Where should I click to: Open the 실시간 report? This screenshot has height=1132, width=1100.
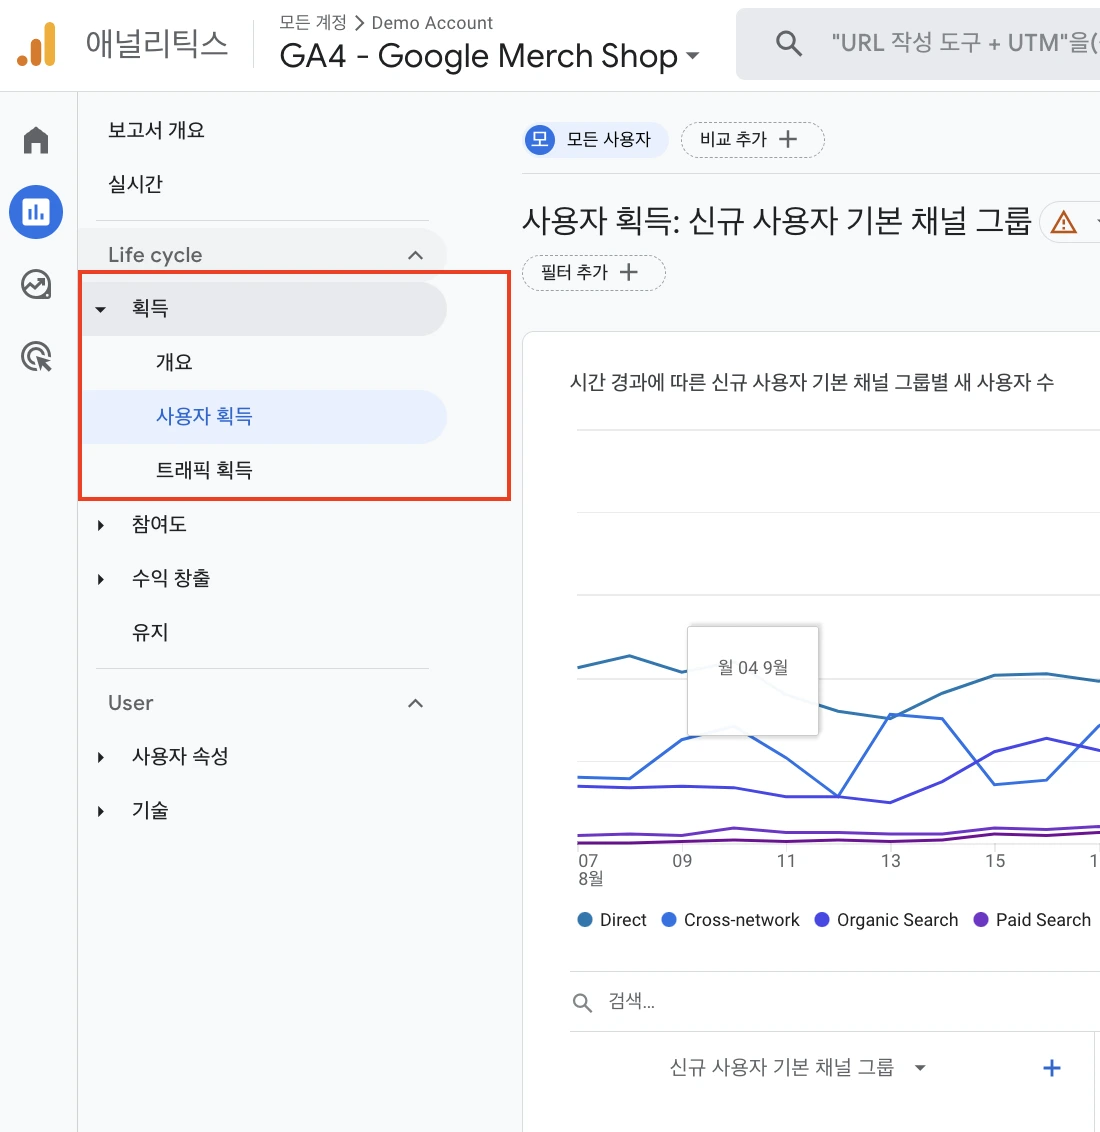[x=135, y=185]
